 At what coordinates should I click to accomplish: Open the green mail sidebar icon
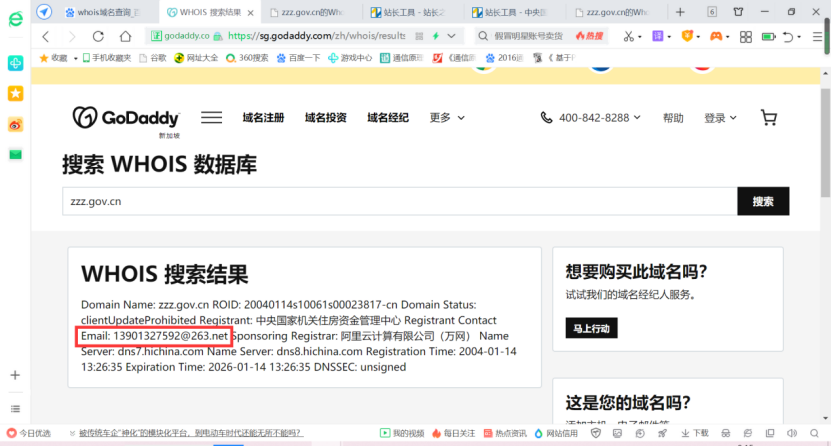(x=15, y=155)
